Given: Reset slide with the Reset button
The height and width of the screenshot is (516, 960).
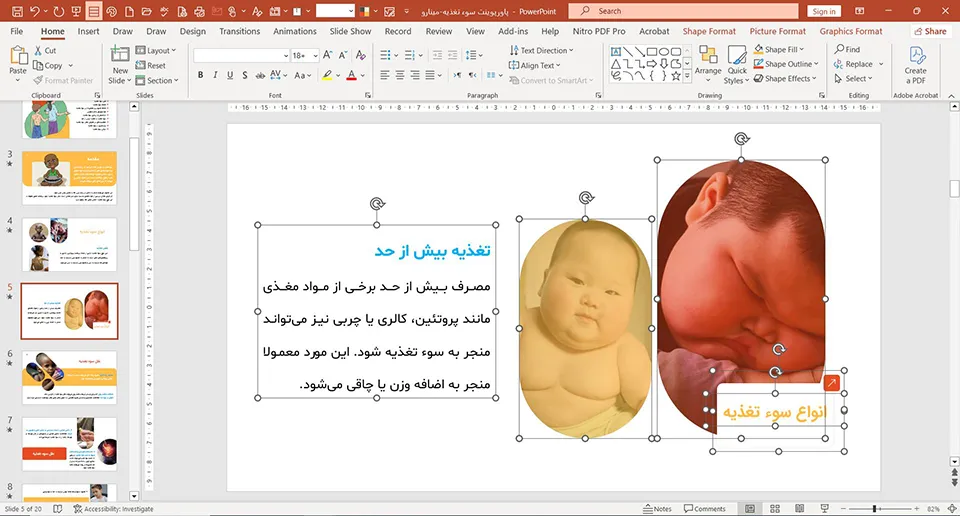Looking at the screenshot, I should (x=151, y=65).
